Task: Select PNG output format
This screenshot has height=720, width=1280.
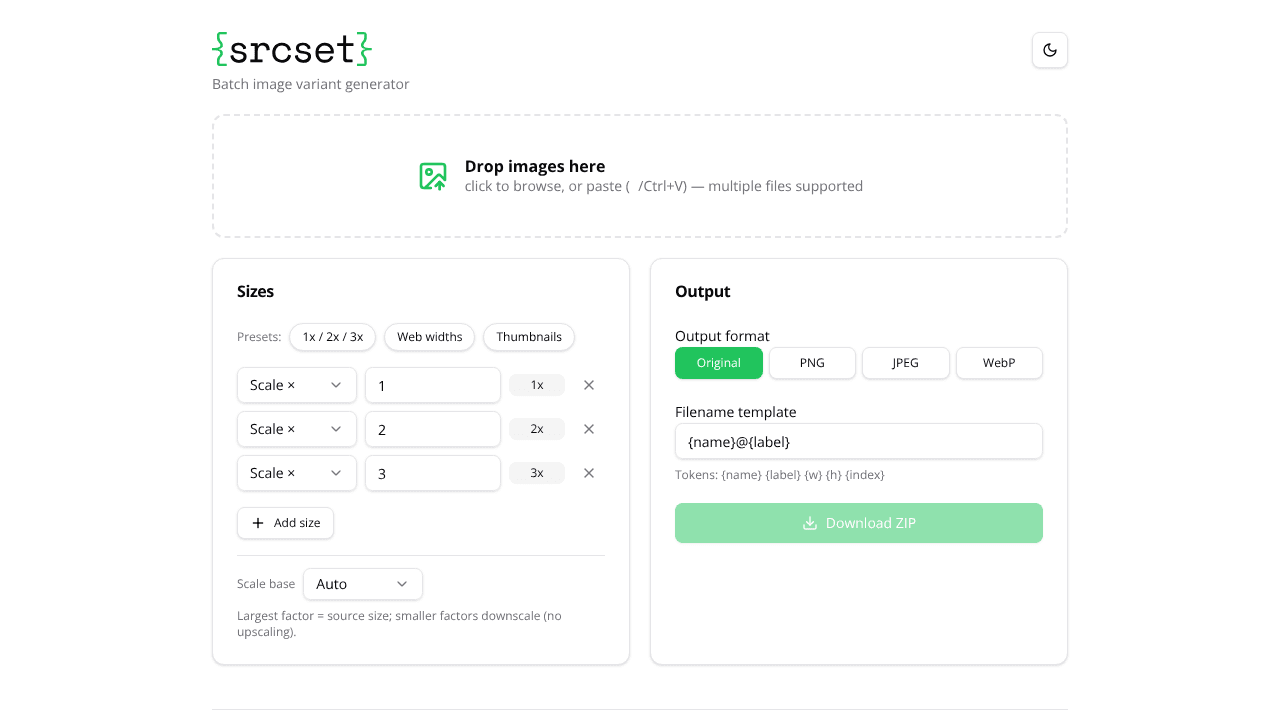Action: tap(812, 363)
